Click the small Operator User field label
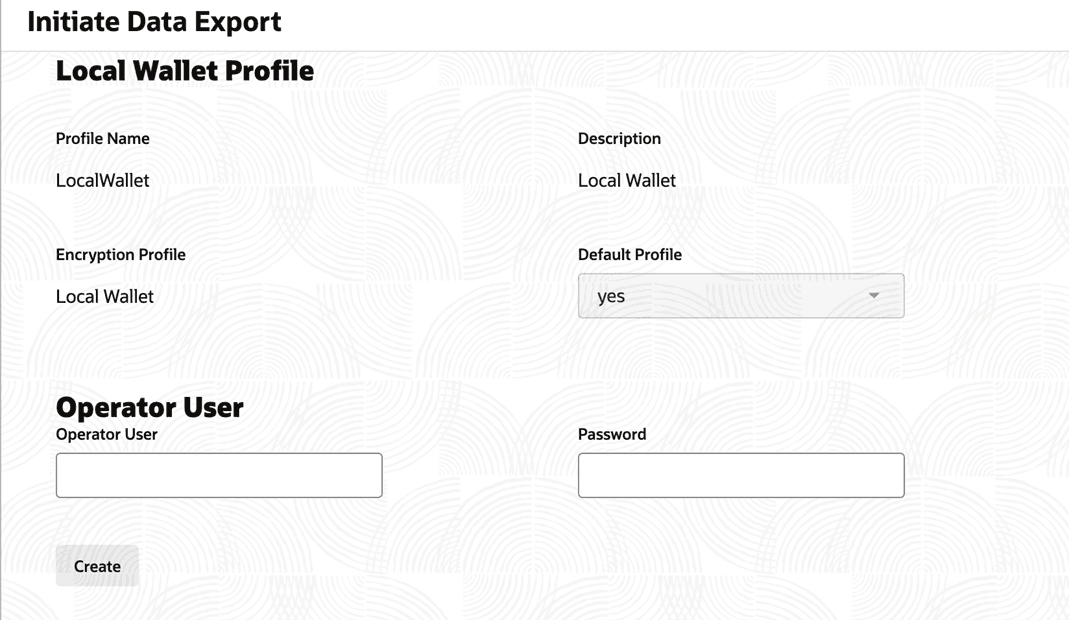This screenshot has width=1069, height=620. point(107,434)
